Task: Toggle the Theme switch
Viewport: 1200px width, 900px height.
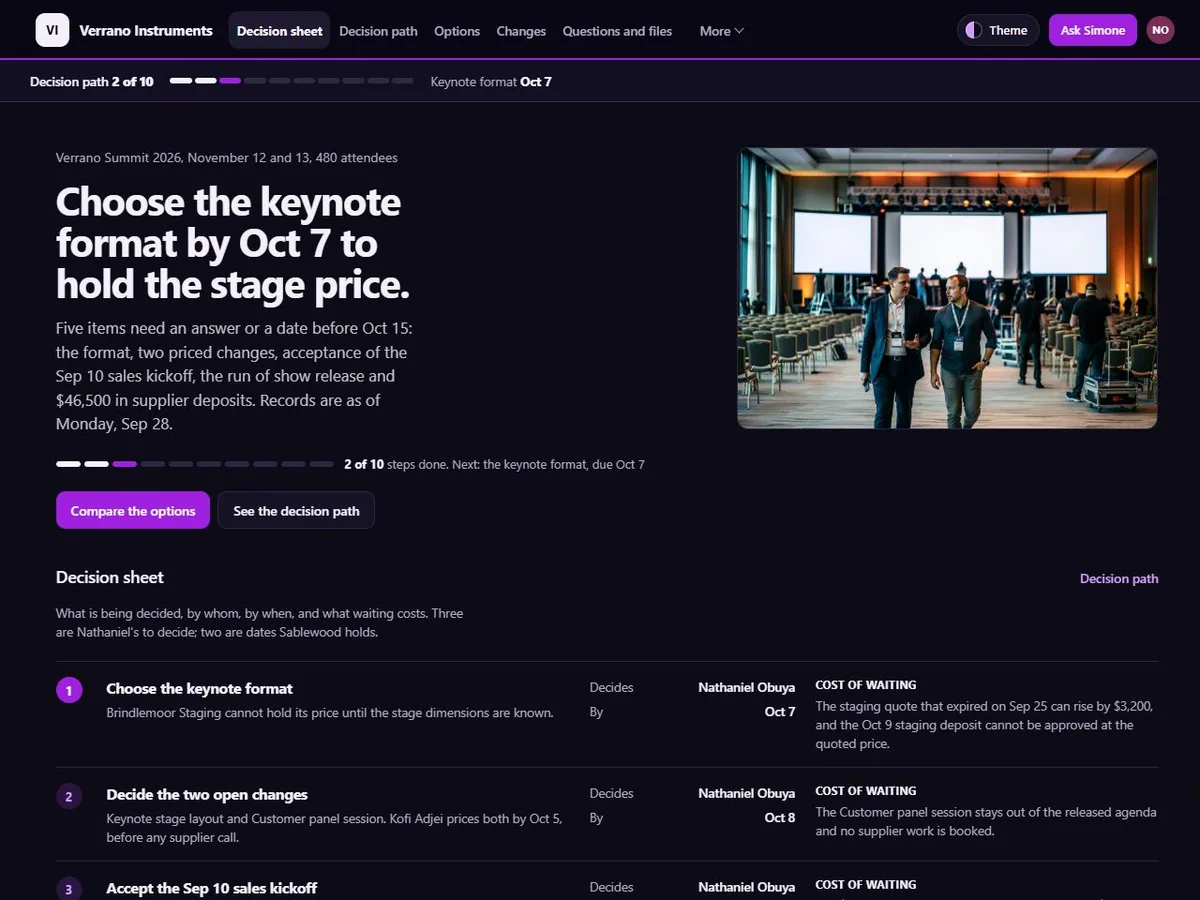Action: click(x=998, y=30)
